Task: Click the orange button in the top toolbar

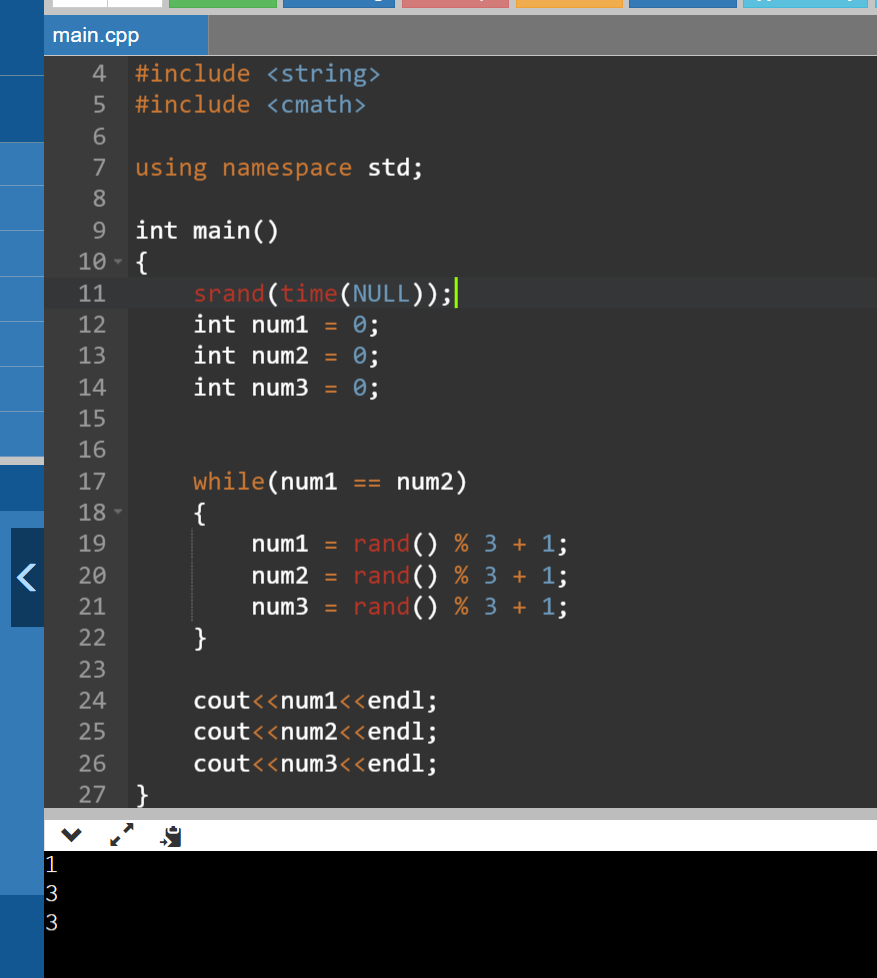Action: [569, 4]
